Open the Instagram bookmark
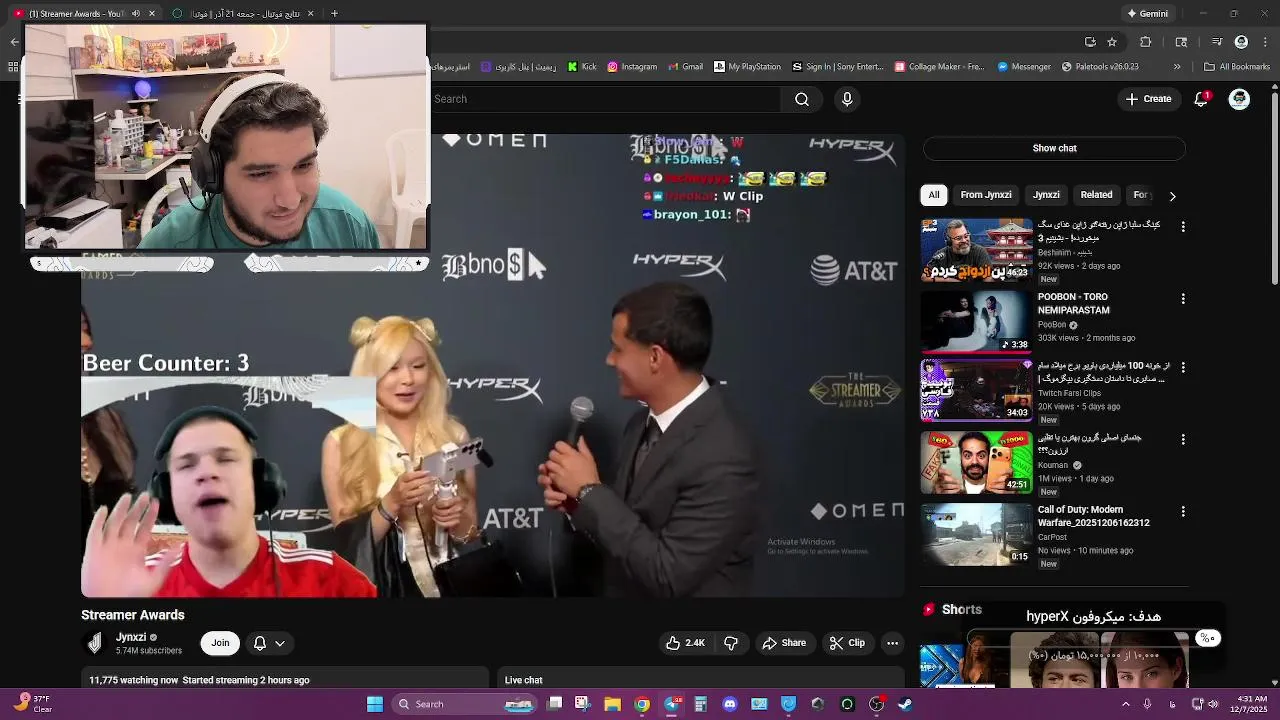Screen dimensions: 1280x720 tap(632, 67)
